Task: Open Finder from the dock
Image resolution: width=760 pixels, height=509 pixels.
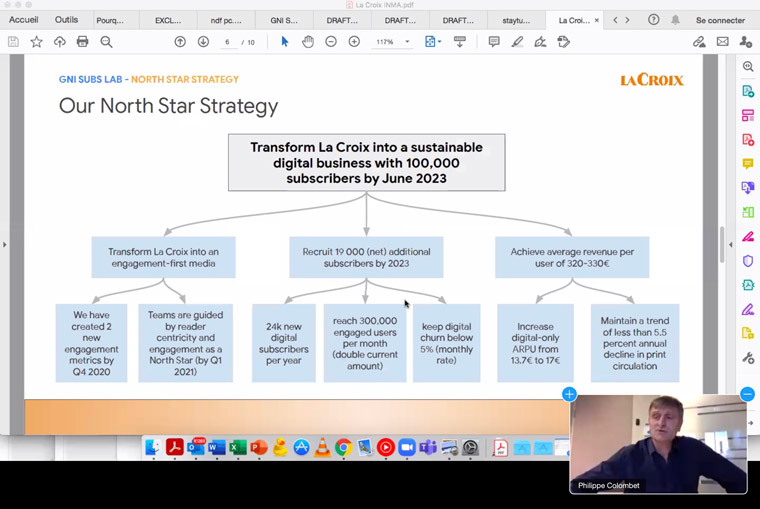Action: pos(153,447)
